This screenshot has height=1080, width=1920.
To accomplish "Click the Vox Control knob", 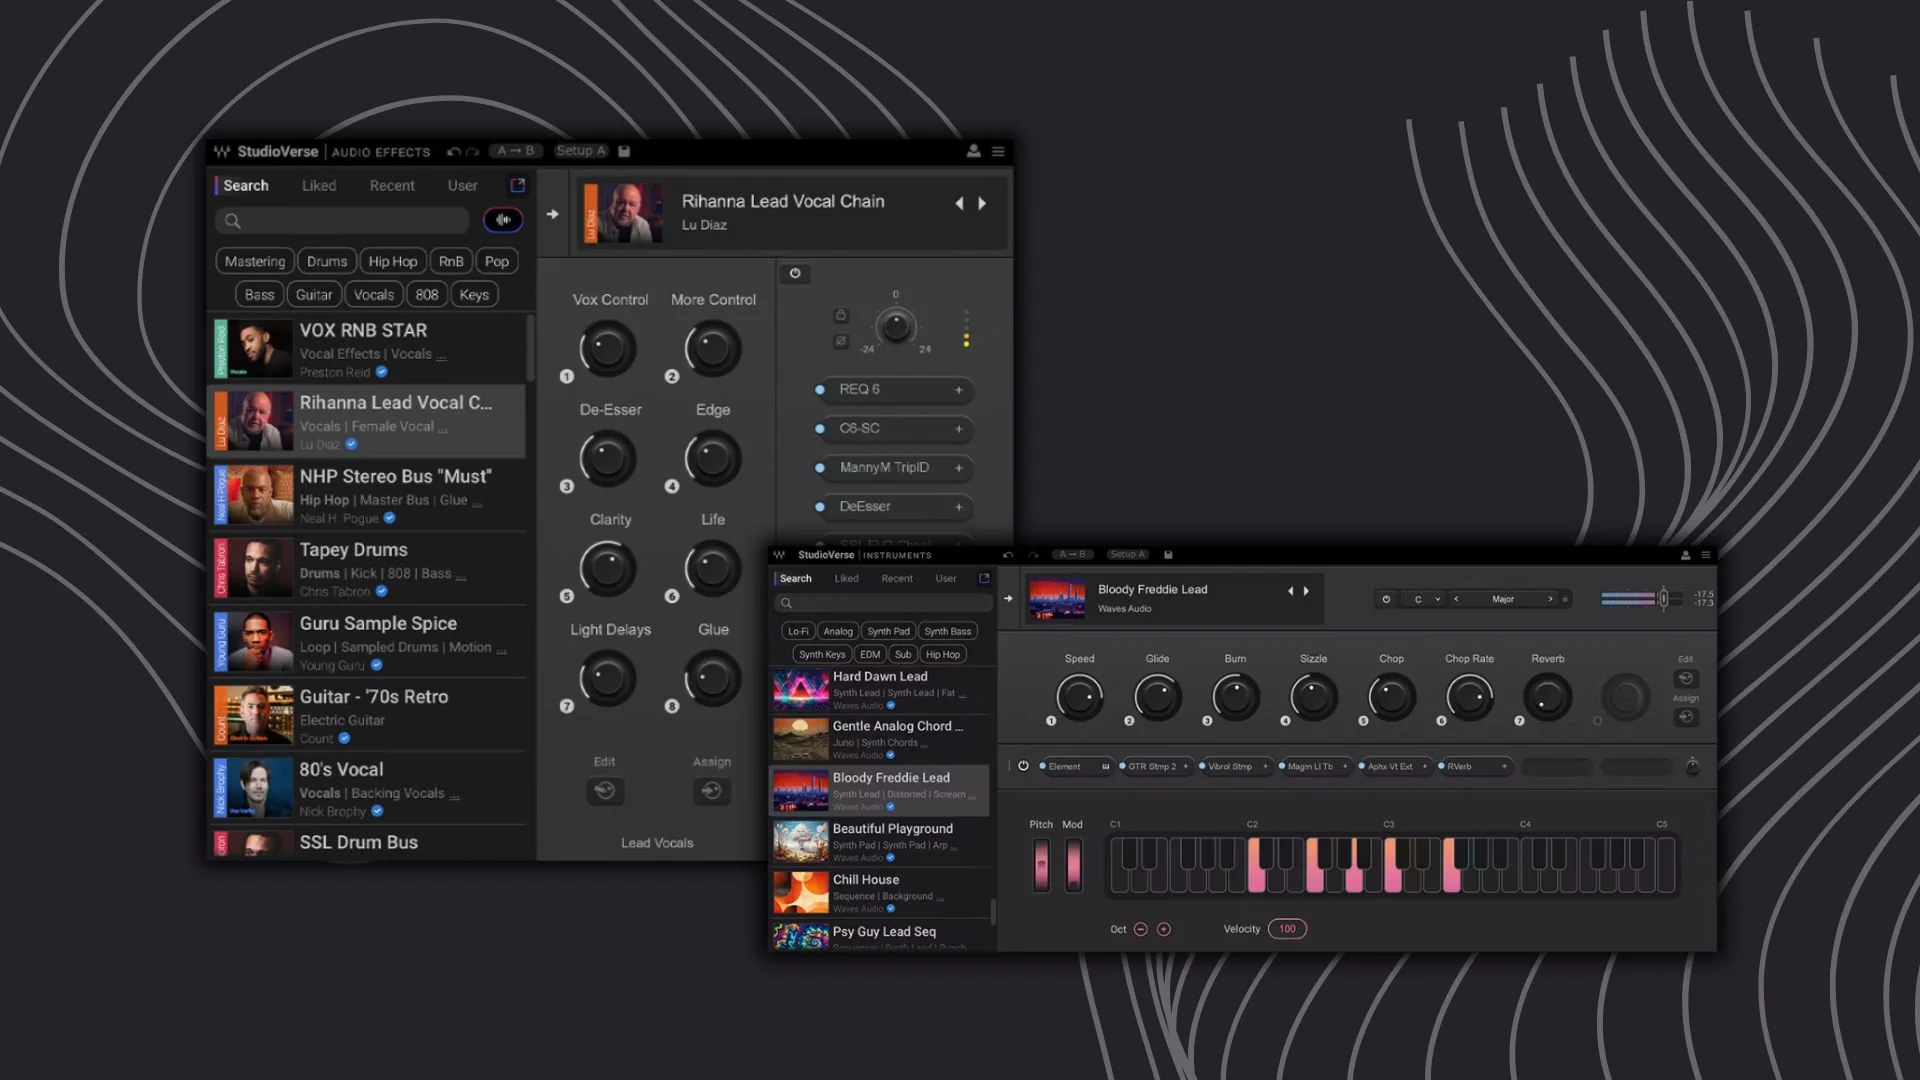I will [x=608, y=348].
